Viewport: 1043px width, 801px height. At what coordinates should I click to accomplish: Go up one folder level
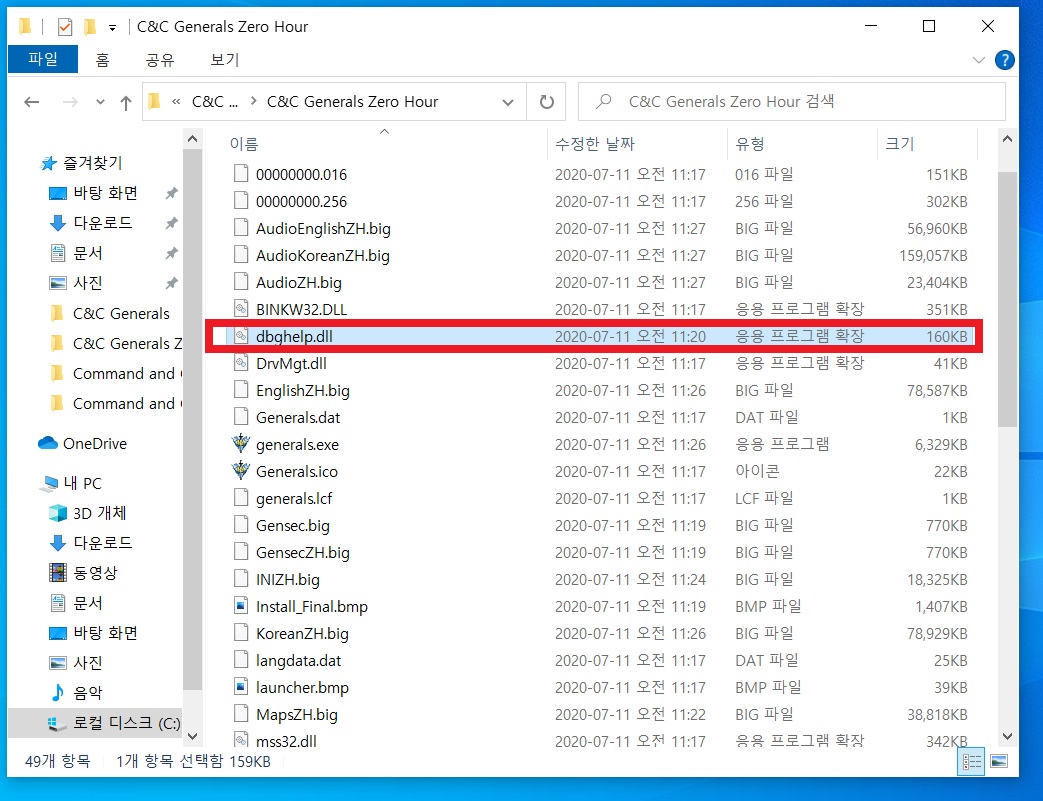click(126, 102)
